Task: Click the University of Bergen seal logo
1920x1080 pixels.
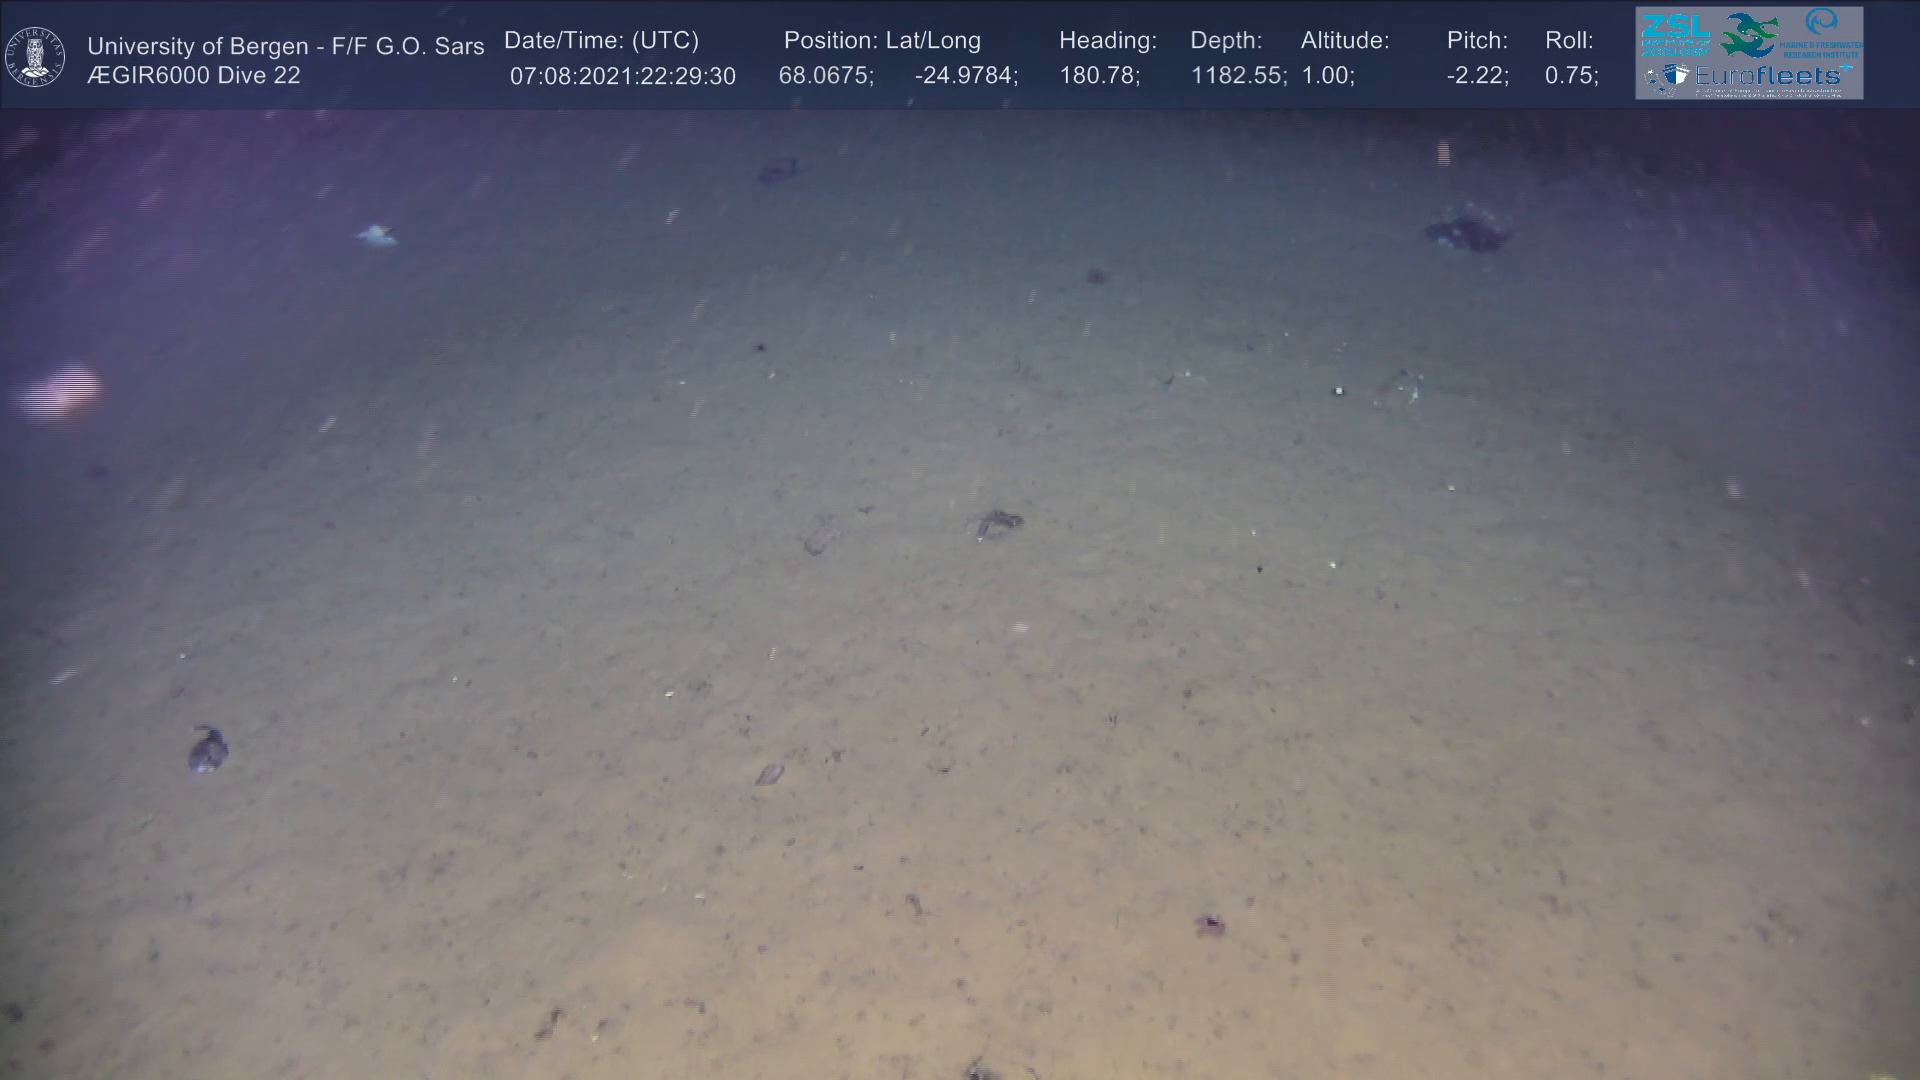Action: [35, 56]
